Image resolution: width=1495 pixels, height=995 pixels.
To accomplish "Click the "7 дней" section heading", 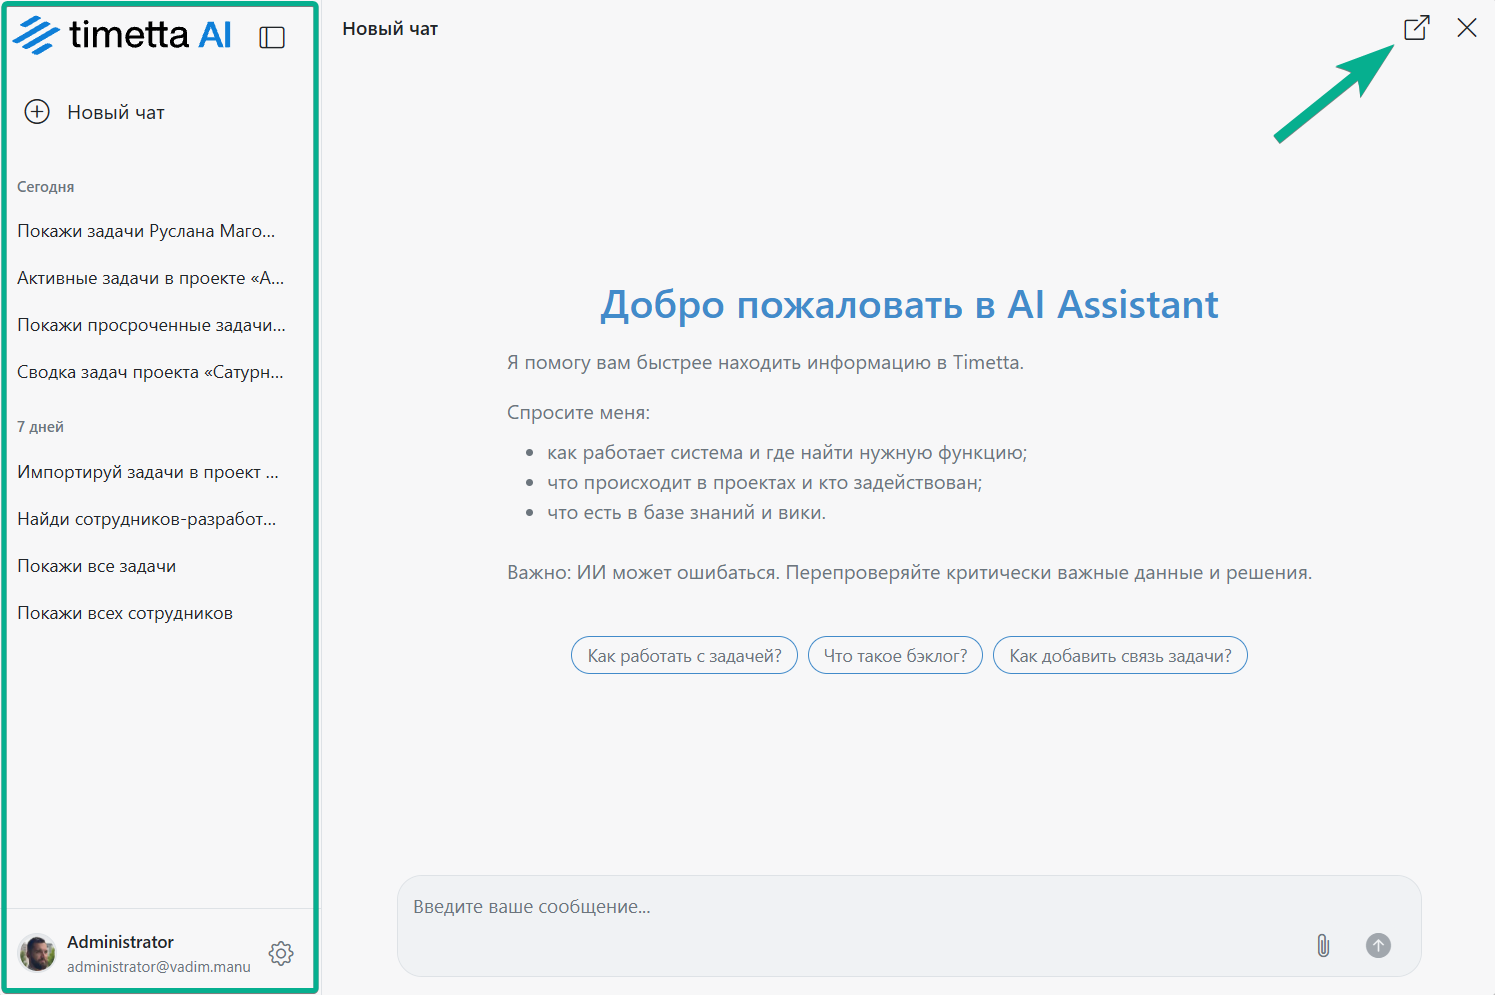I will 40,427.
